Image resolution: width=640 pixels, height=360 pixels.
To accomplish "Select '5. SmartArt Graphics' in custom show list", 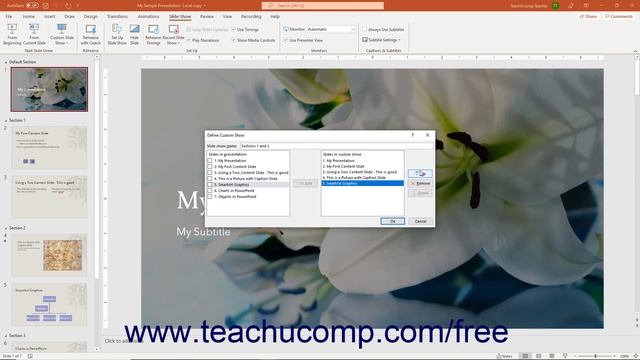I will (x=362, y=183).
